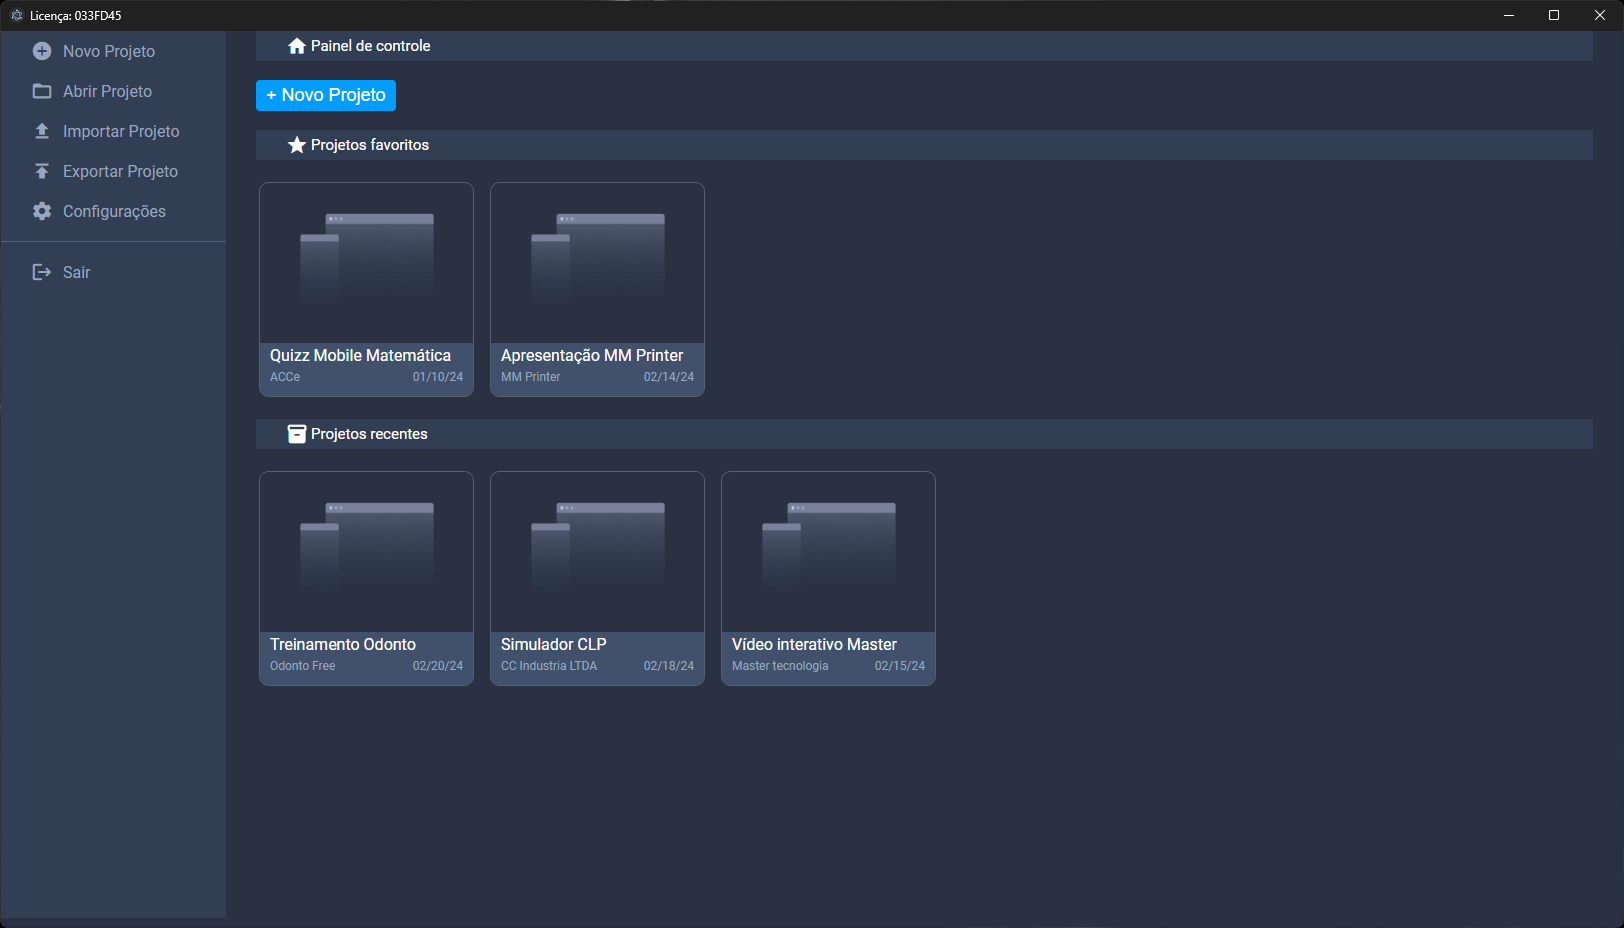1624x928 pixels.
Task: Select the Treinamento Odonto project card
Action: 366,578
